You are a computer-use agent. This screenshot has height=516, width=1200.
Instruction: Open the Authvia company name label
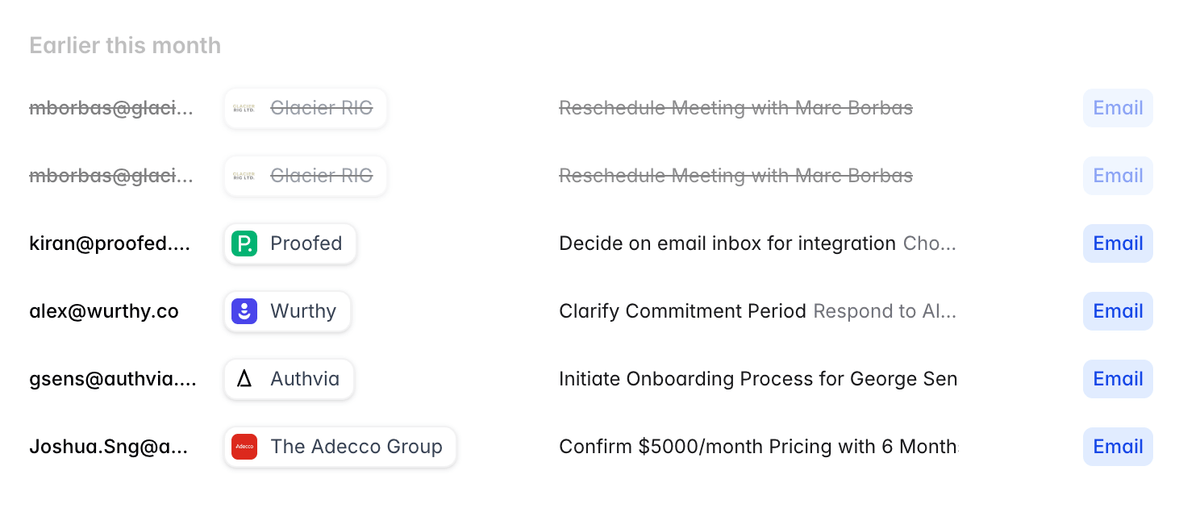tap(305, 379)
